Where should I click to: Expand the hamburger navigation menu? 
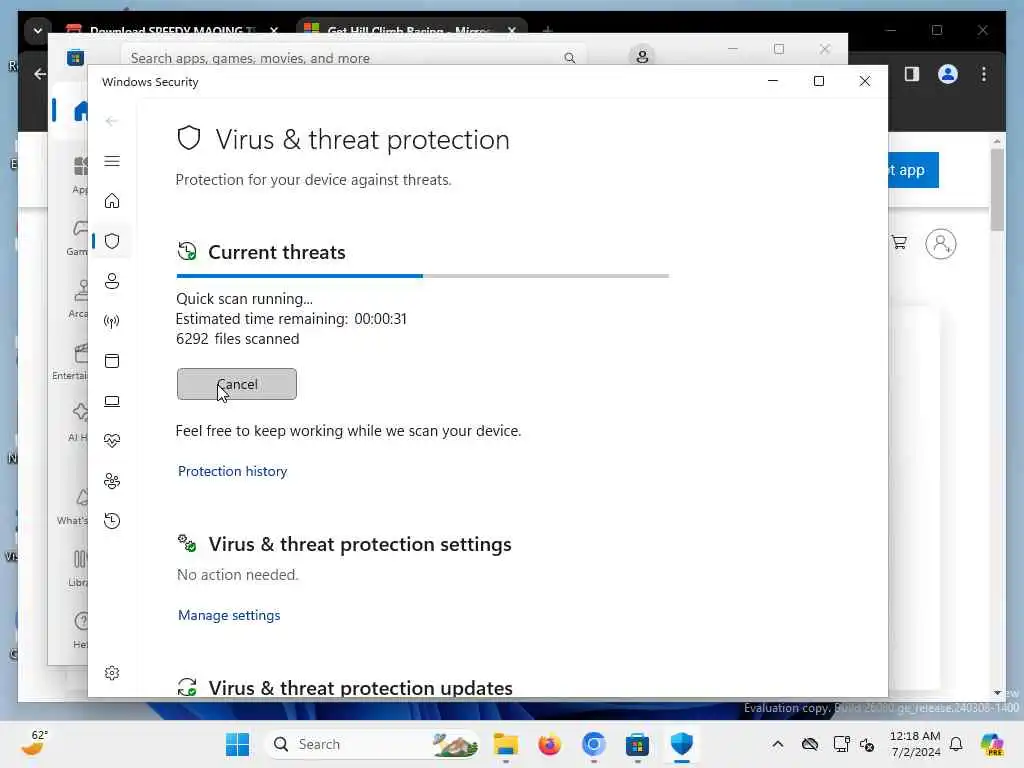tap(112, 161)
